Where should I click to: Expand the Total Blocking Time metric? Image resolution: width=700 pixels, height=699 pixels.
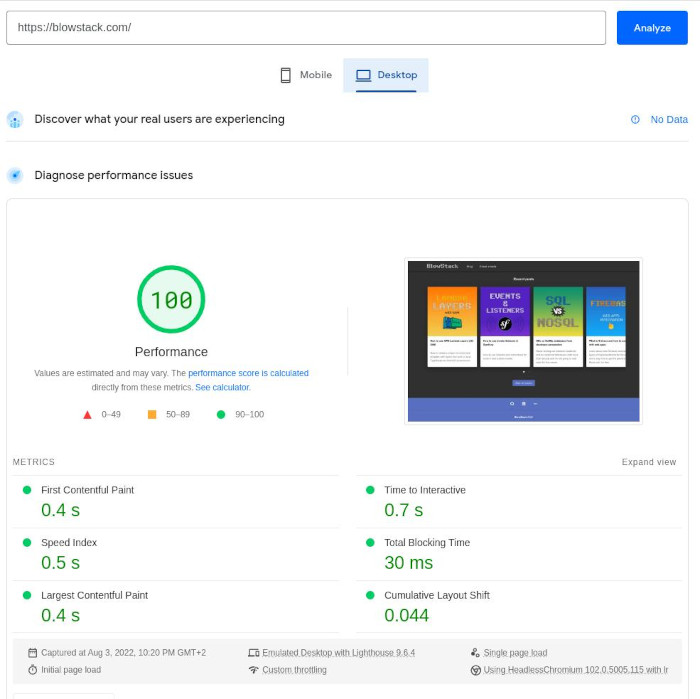click(426, 543)
